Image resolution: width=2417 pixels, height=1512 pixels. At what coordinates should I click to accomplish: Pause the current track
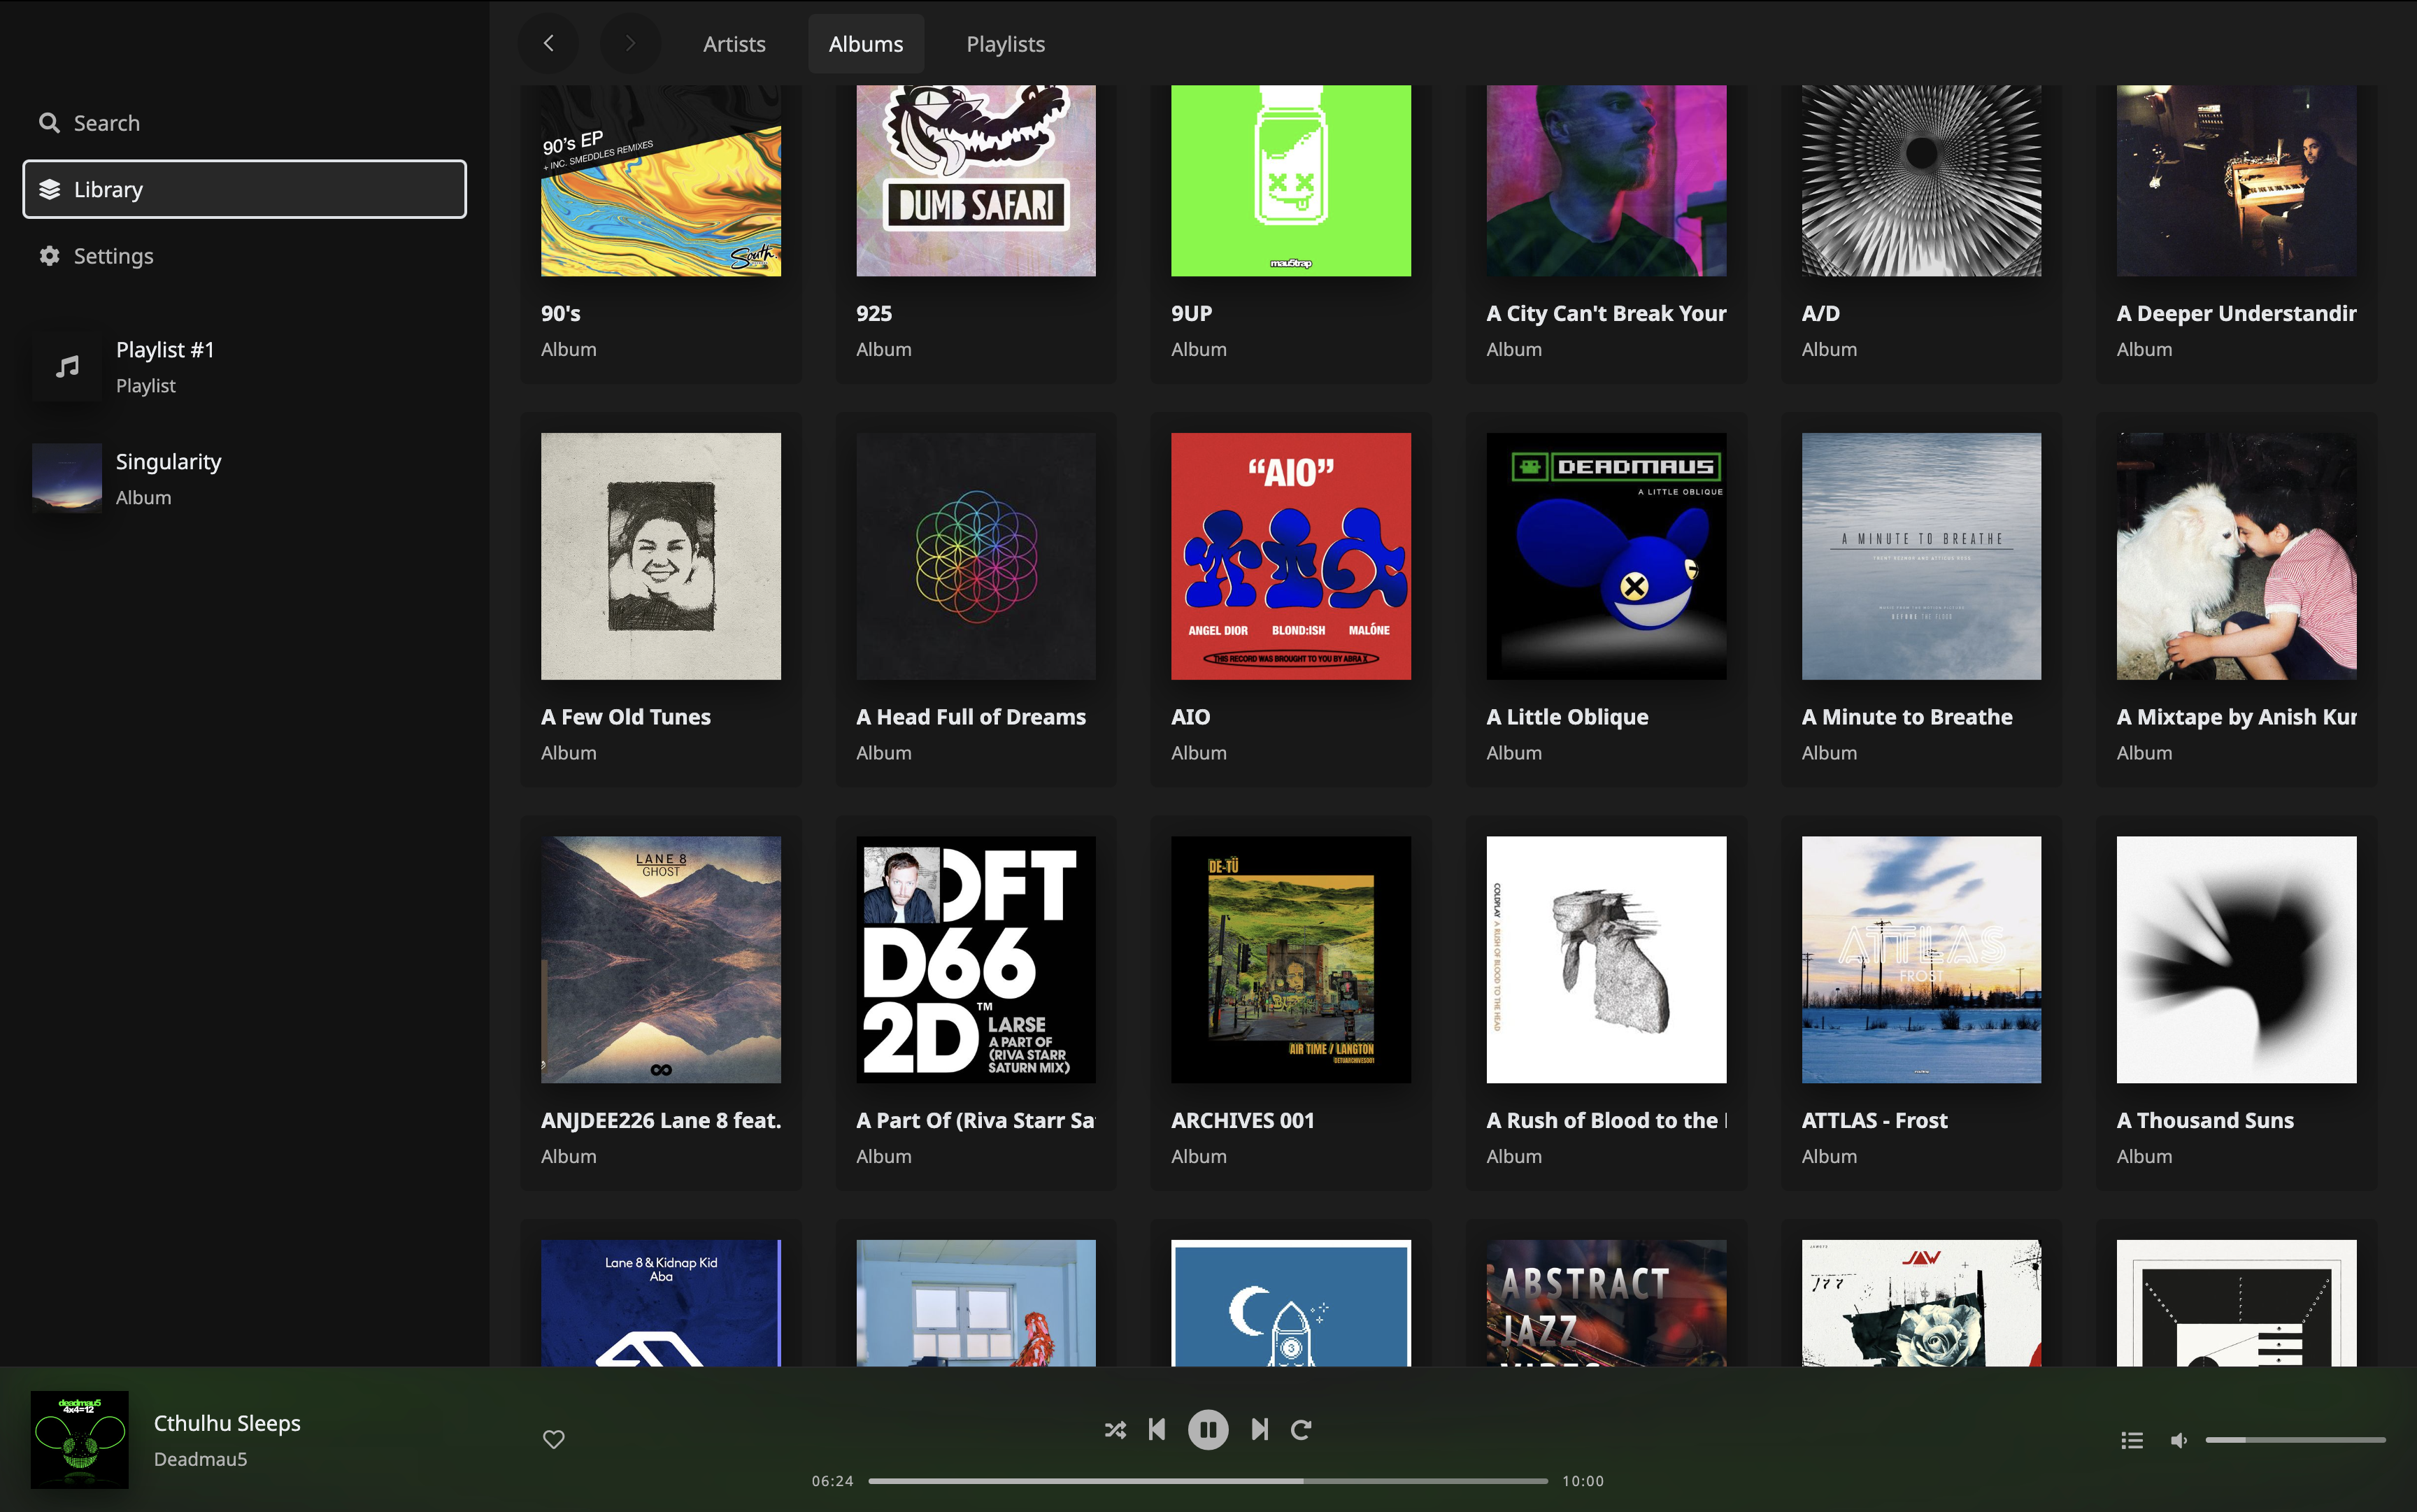(1208, 1429)
